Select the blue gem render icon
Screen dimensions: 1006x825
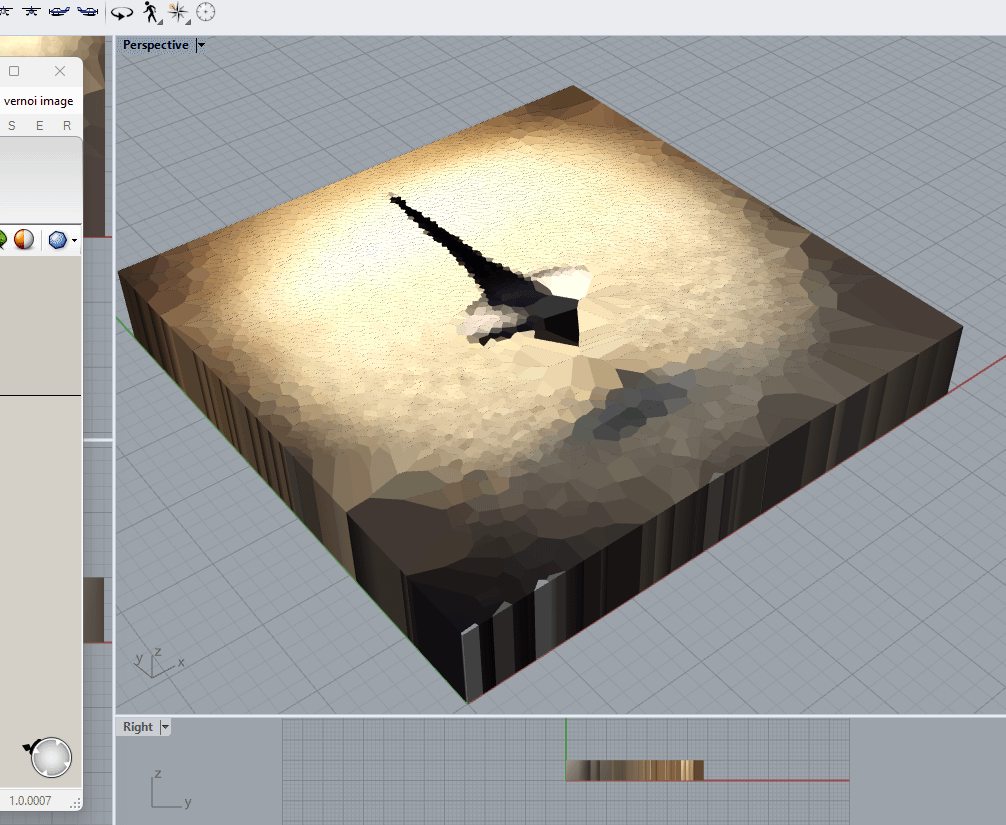57,240
